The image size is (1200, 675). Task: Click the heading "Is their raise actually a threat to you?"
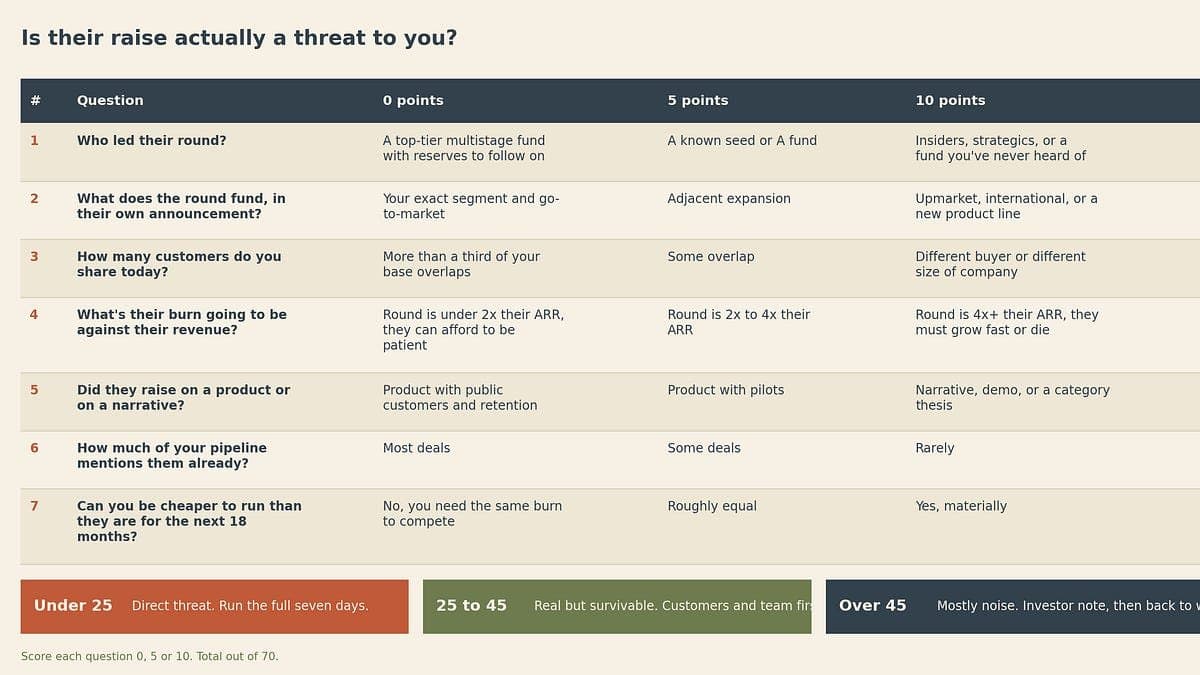239,38
